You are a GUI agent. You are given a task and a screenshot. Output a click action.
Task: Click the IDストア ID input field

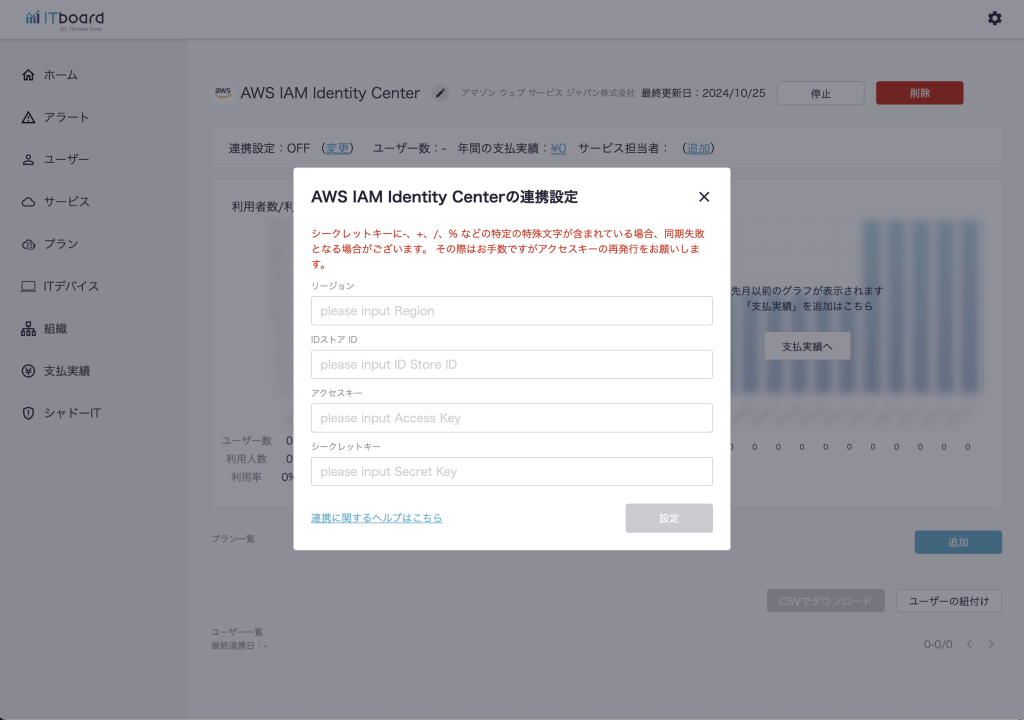pyautogui.click(x=511, y=364)
